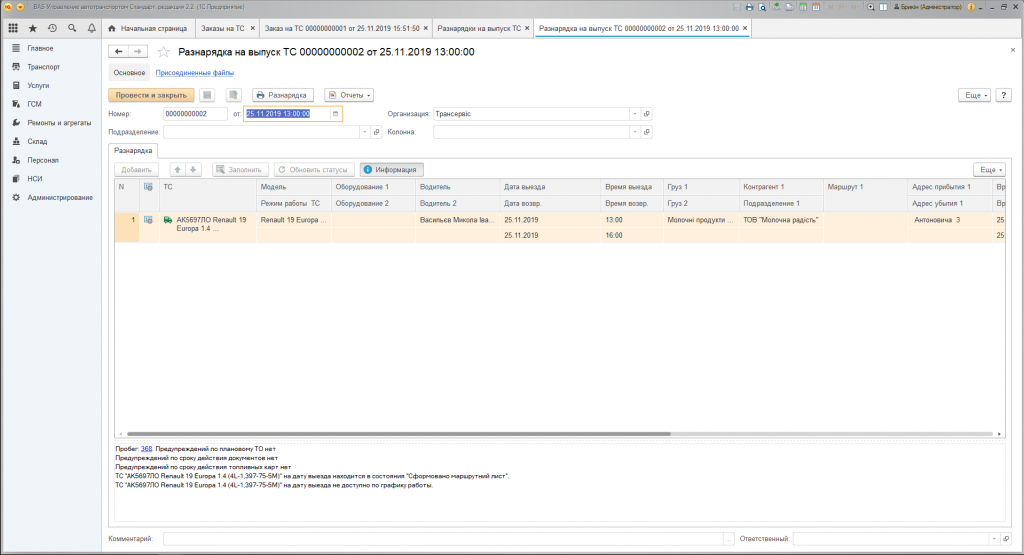Expand the Организация dropdown arrow
This screenshot has width=1024, height=555.
click(x=635, y=114)
